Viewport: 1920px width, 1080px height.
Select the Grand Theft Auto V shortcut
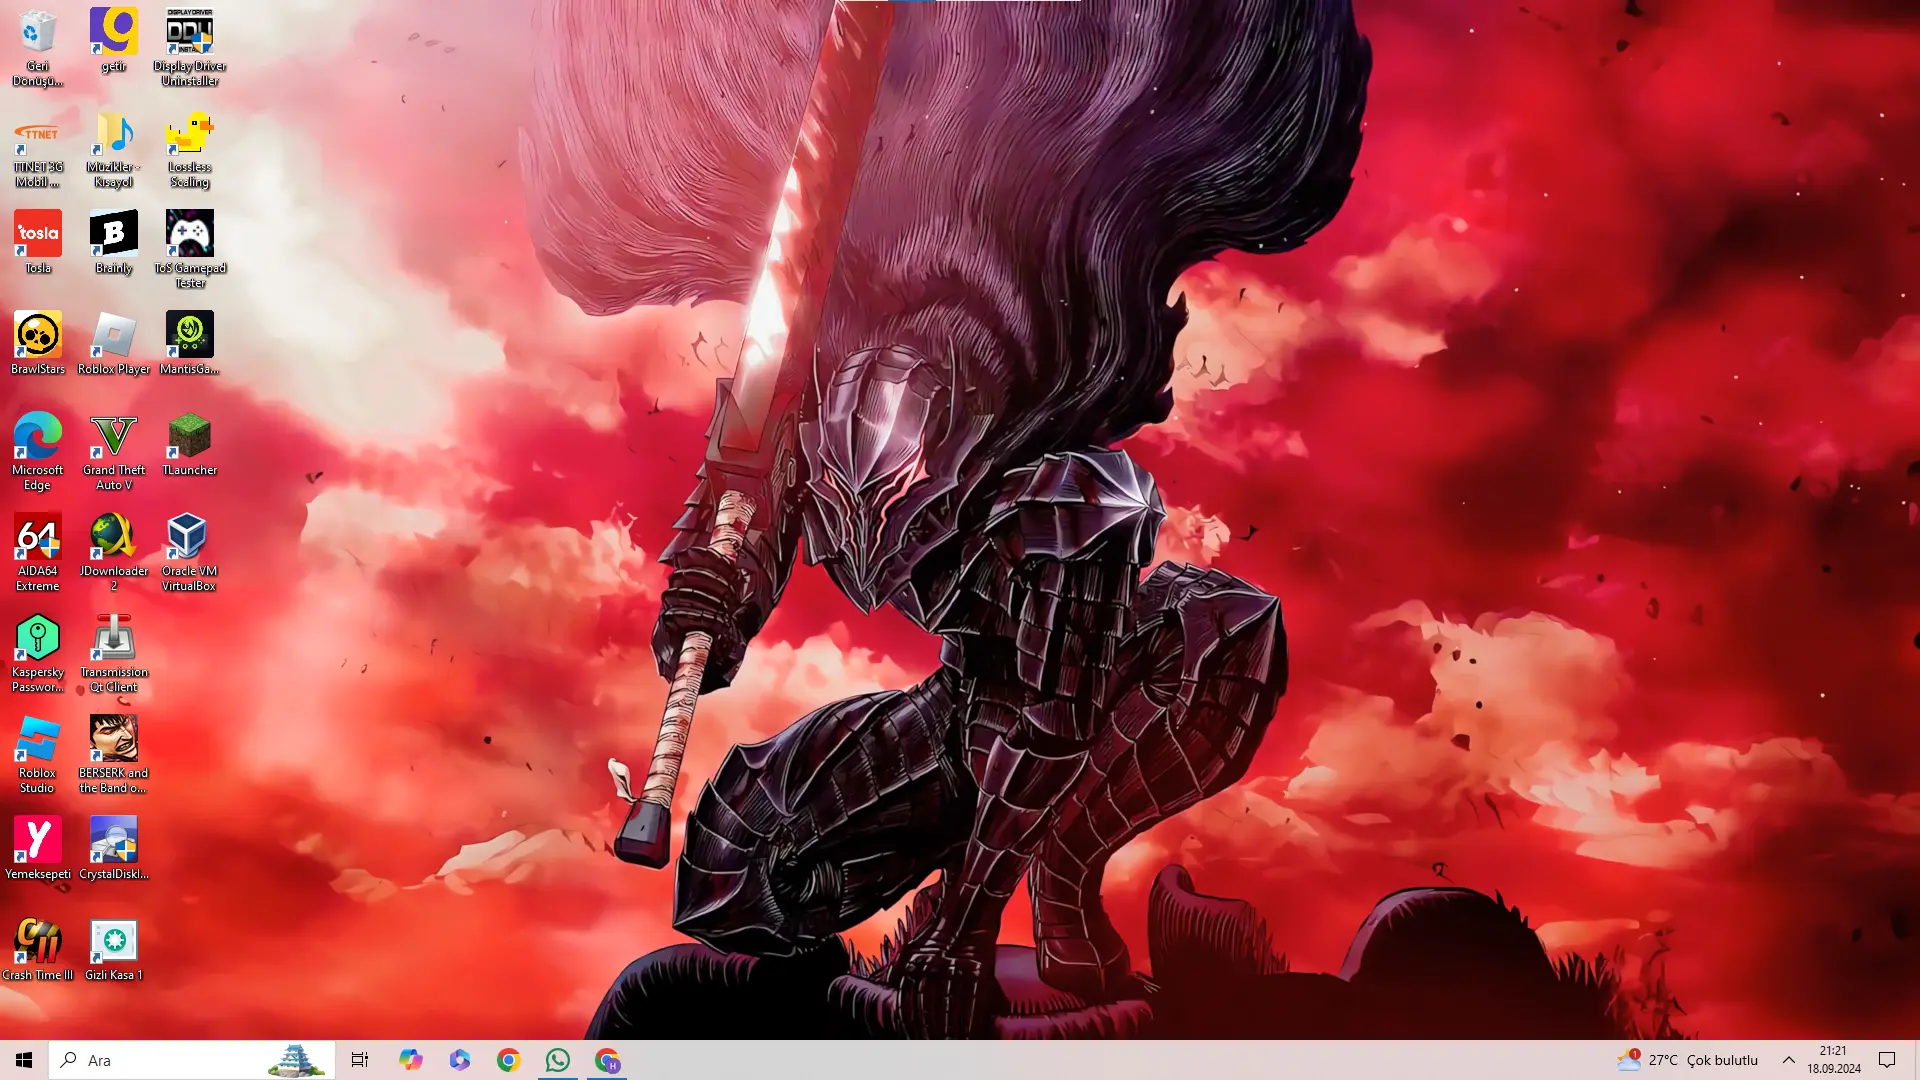[114, 452]
